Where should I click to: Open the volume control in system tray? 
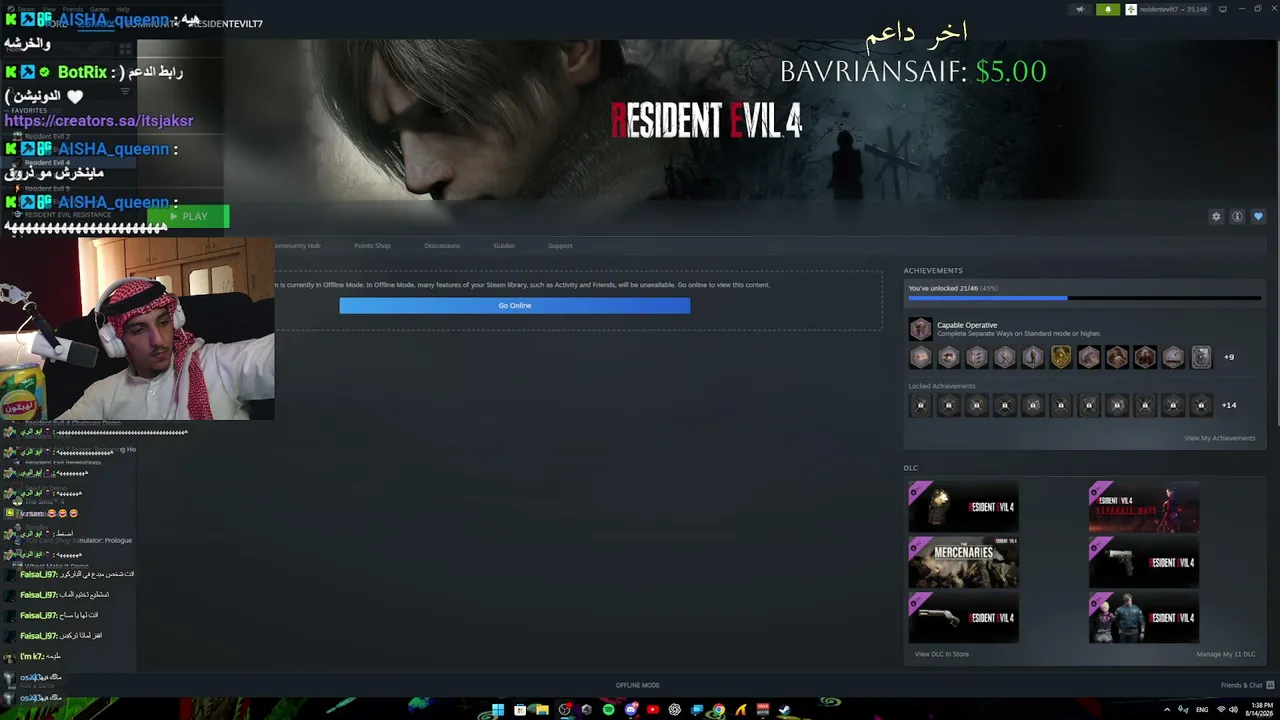[x=1232, y=710]
